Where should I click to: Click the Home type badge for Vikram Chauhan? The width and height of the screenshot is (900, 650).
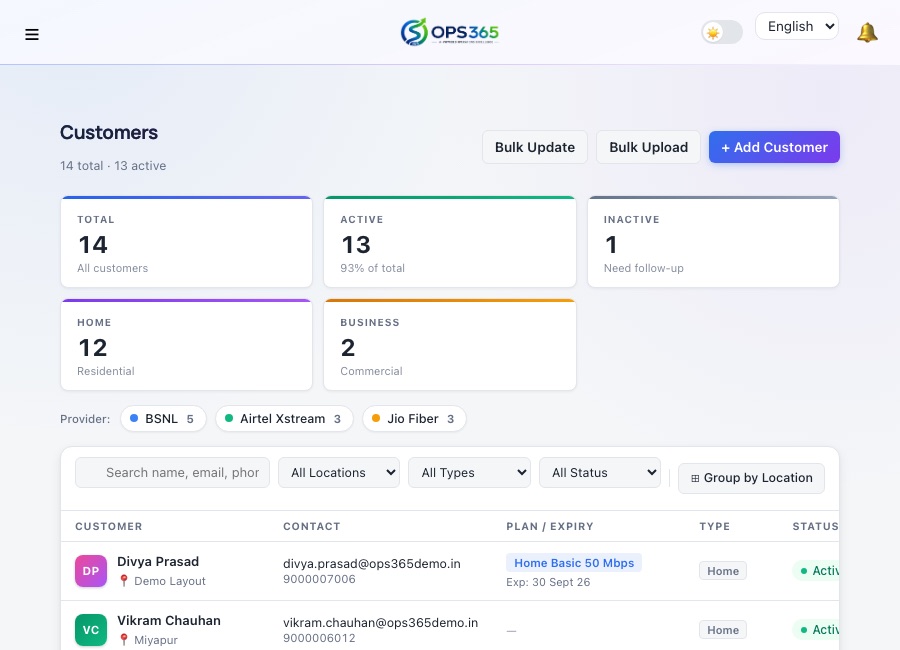click(723, 630)
